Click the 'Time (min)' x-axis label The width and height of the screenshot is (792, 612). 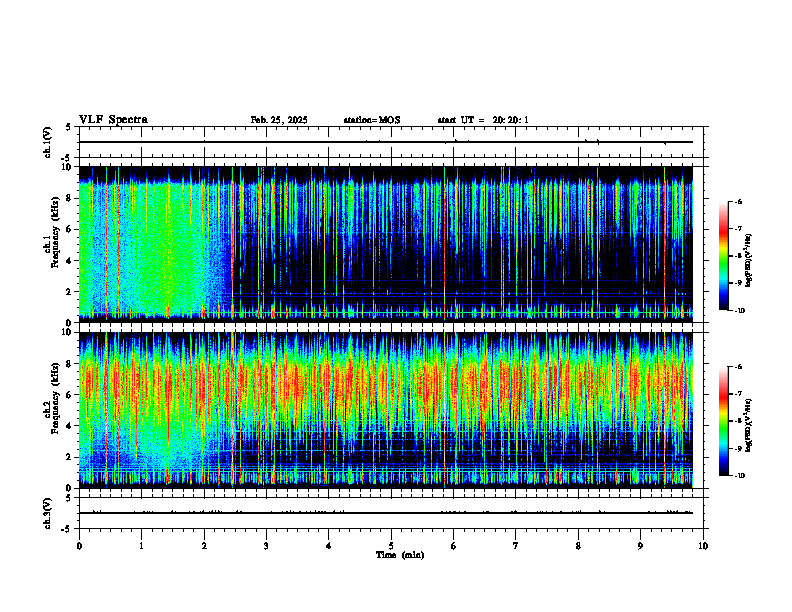coord(400,555)
